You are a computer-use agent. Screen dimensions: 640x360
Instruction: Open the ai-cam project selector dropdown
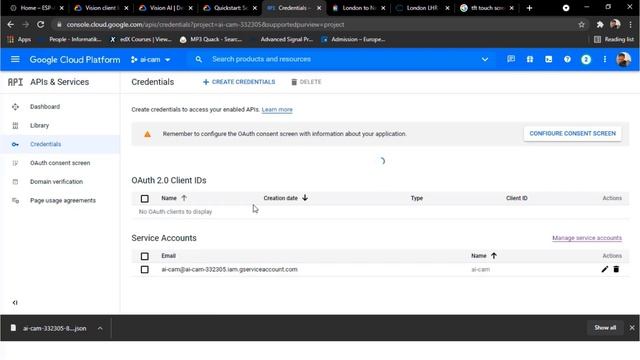[150, 60]
